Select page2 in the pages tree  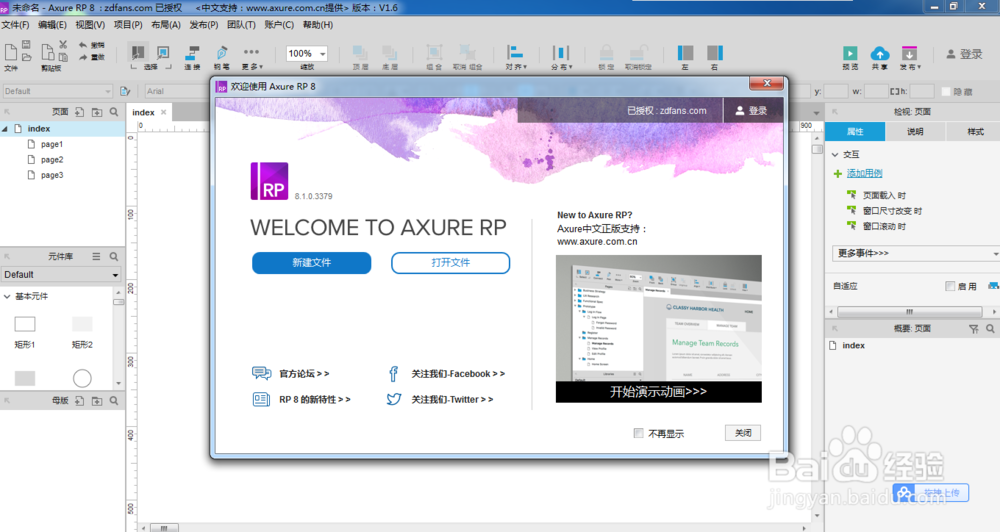click(x=52, y=159)
